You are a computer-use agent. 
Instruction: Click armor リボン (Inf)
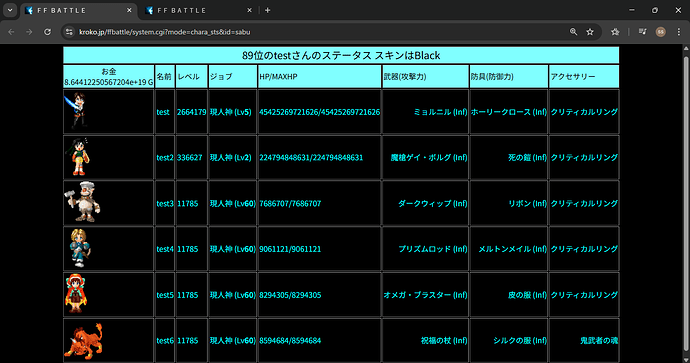pos(528,204)
